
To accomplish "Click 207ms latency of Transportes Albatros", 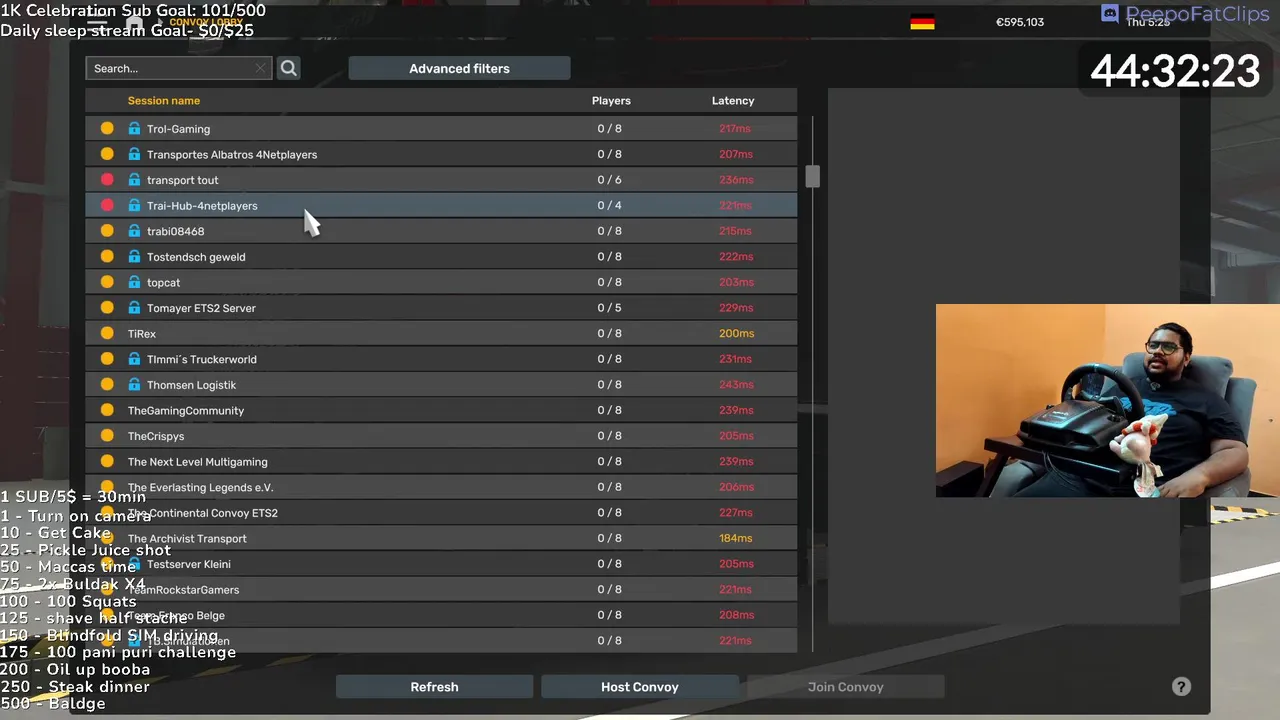I will tap(736, 154).
